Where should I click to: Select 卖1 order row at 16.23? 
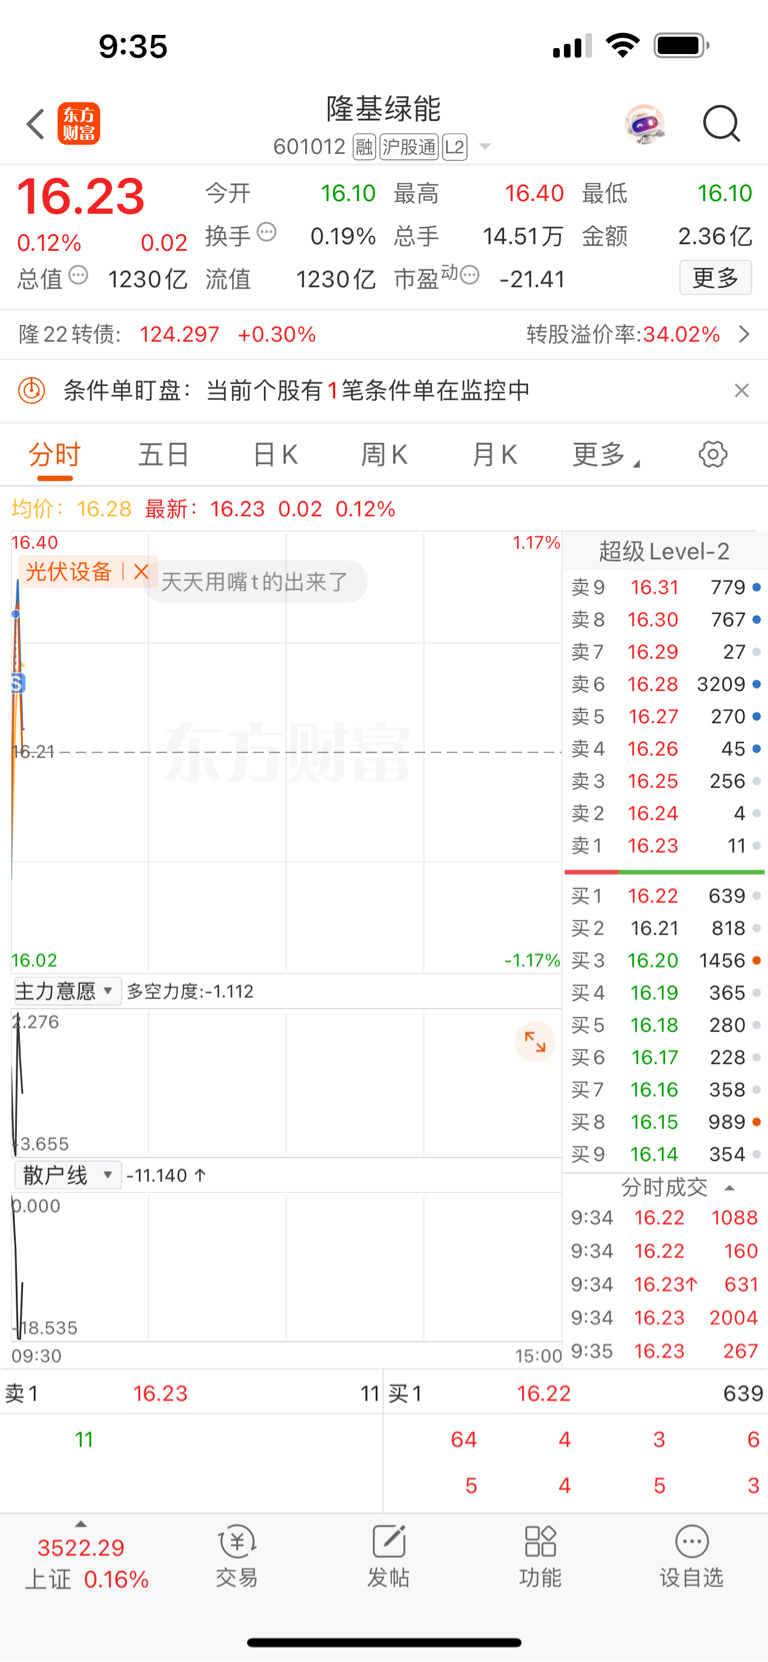(664, 846)
